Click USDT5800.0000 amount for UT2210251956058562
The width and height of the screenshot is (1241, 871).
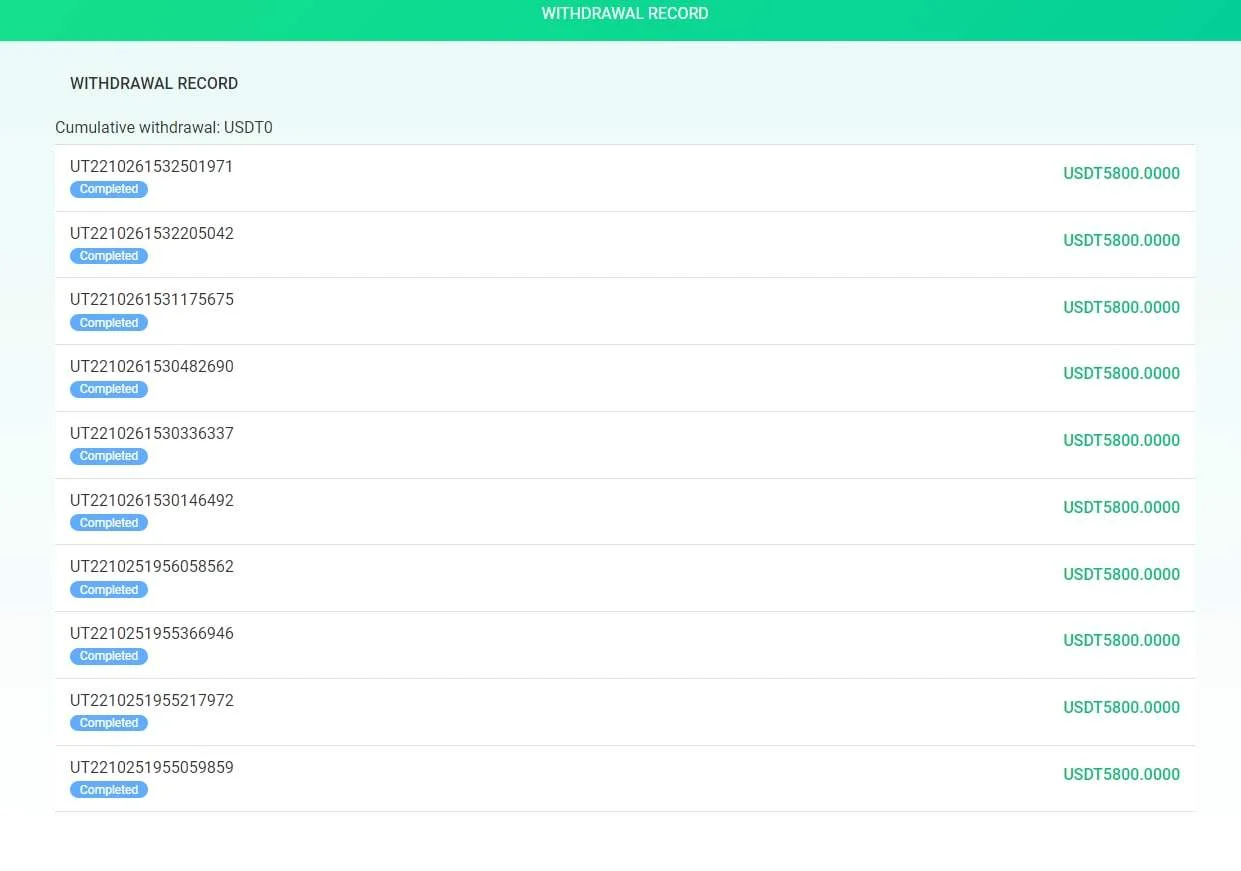coord(1121,575)
